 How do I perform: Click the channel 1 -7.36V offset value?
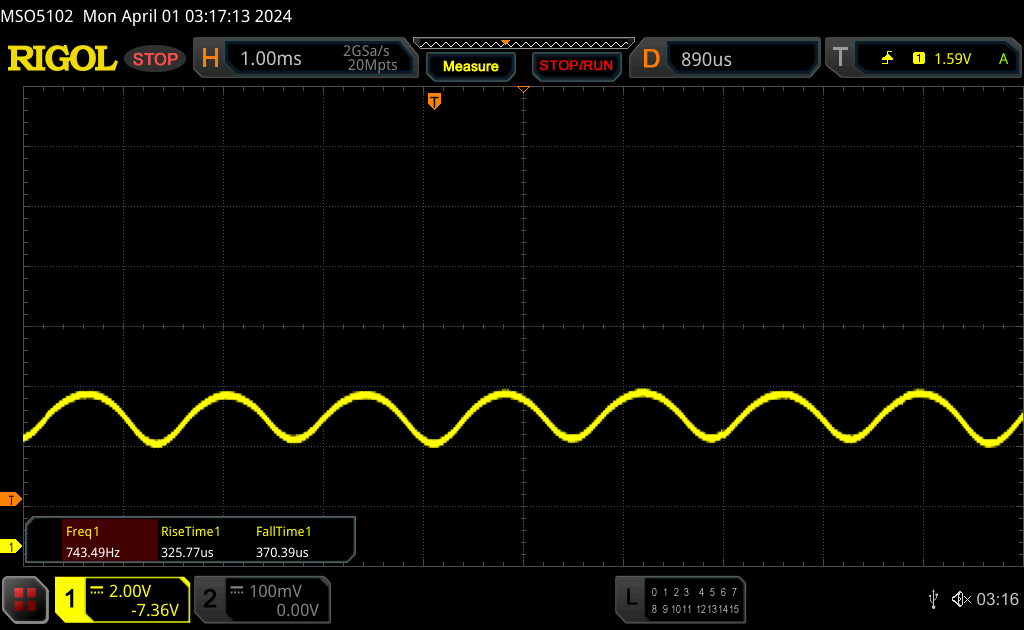tap(155, 610)
